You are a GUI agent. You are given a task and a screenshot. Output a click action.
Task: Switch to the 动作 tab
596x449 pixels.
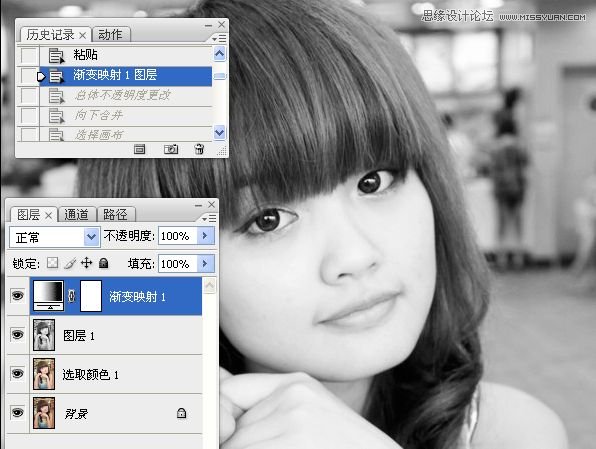110,35
